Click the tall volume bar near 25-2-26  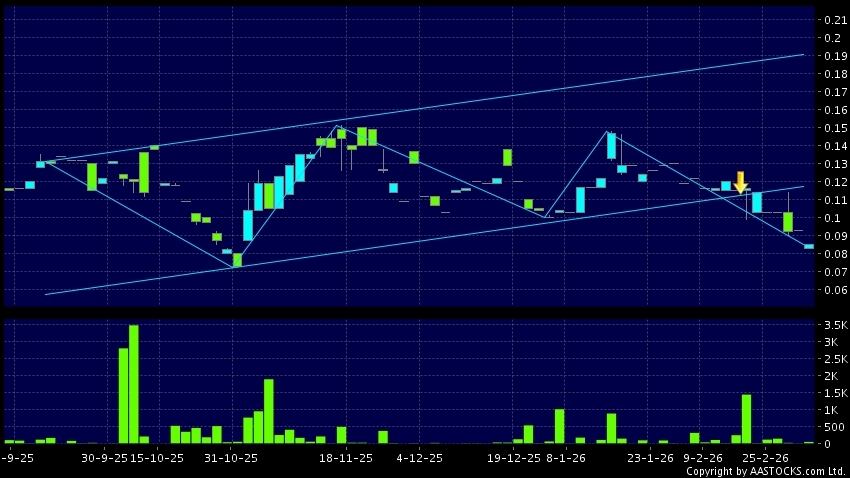(746, 418)
